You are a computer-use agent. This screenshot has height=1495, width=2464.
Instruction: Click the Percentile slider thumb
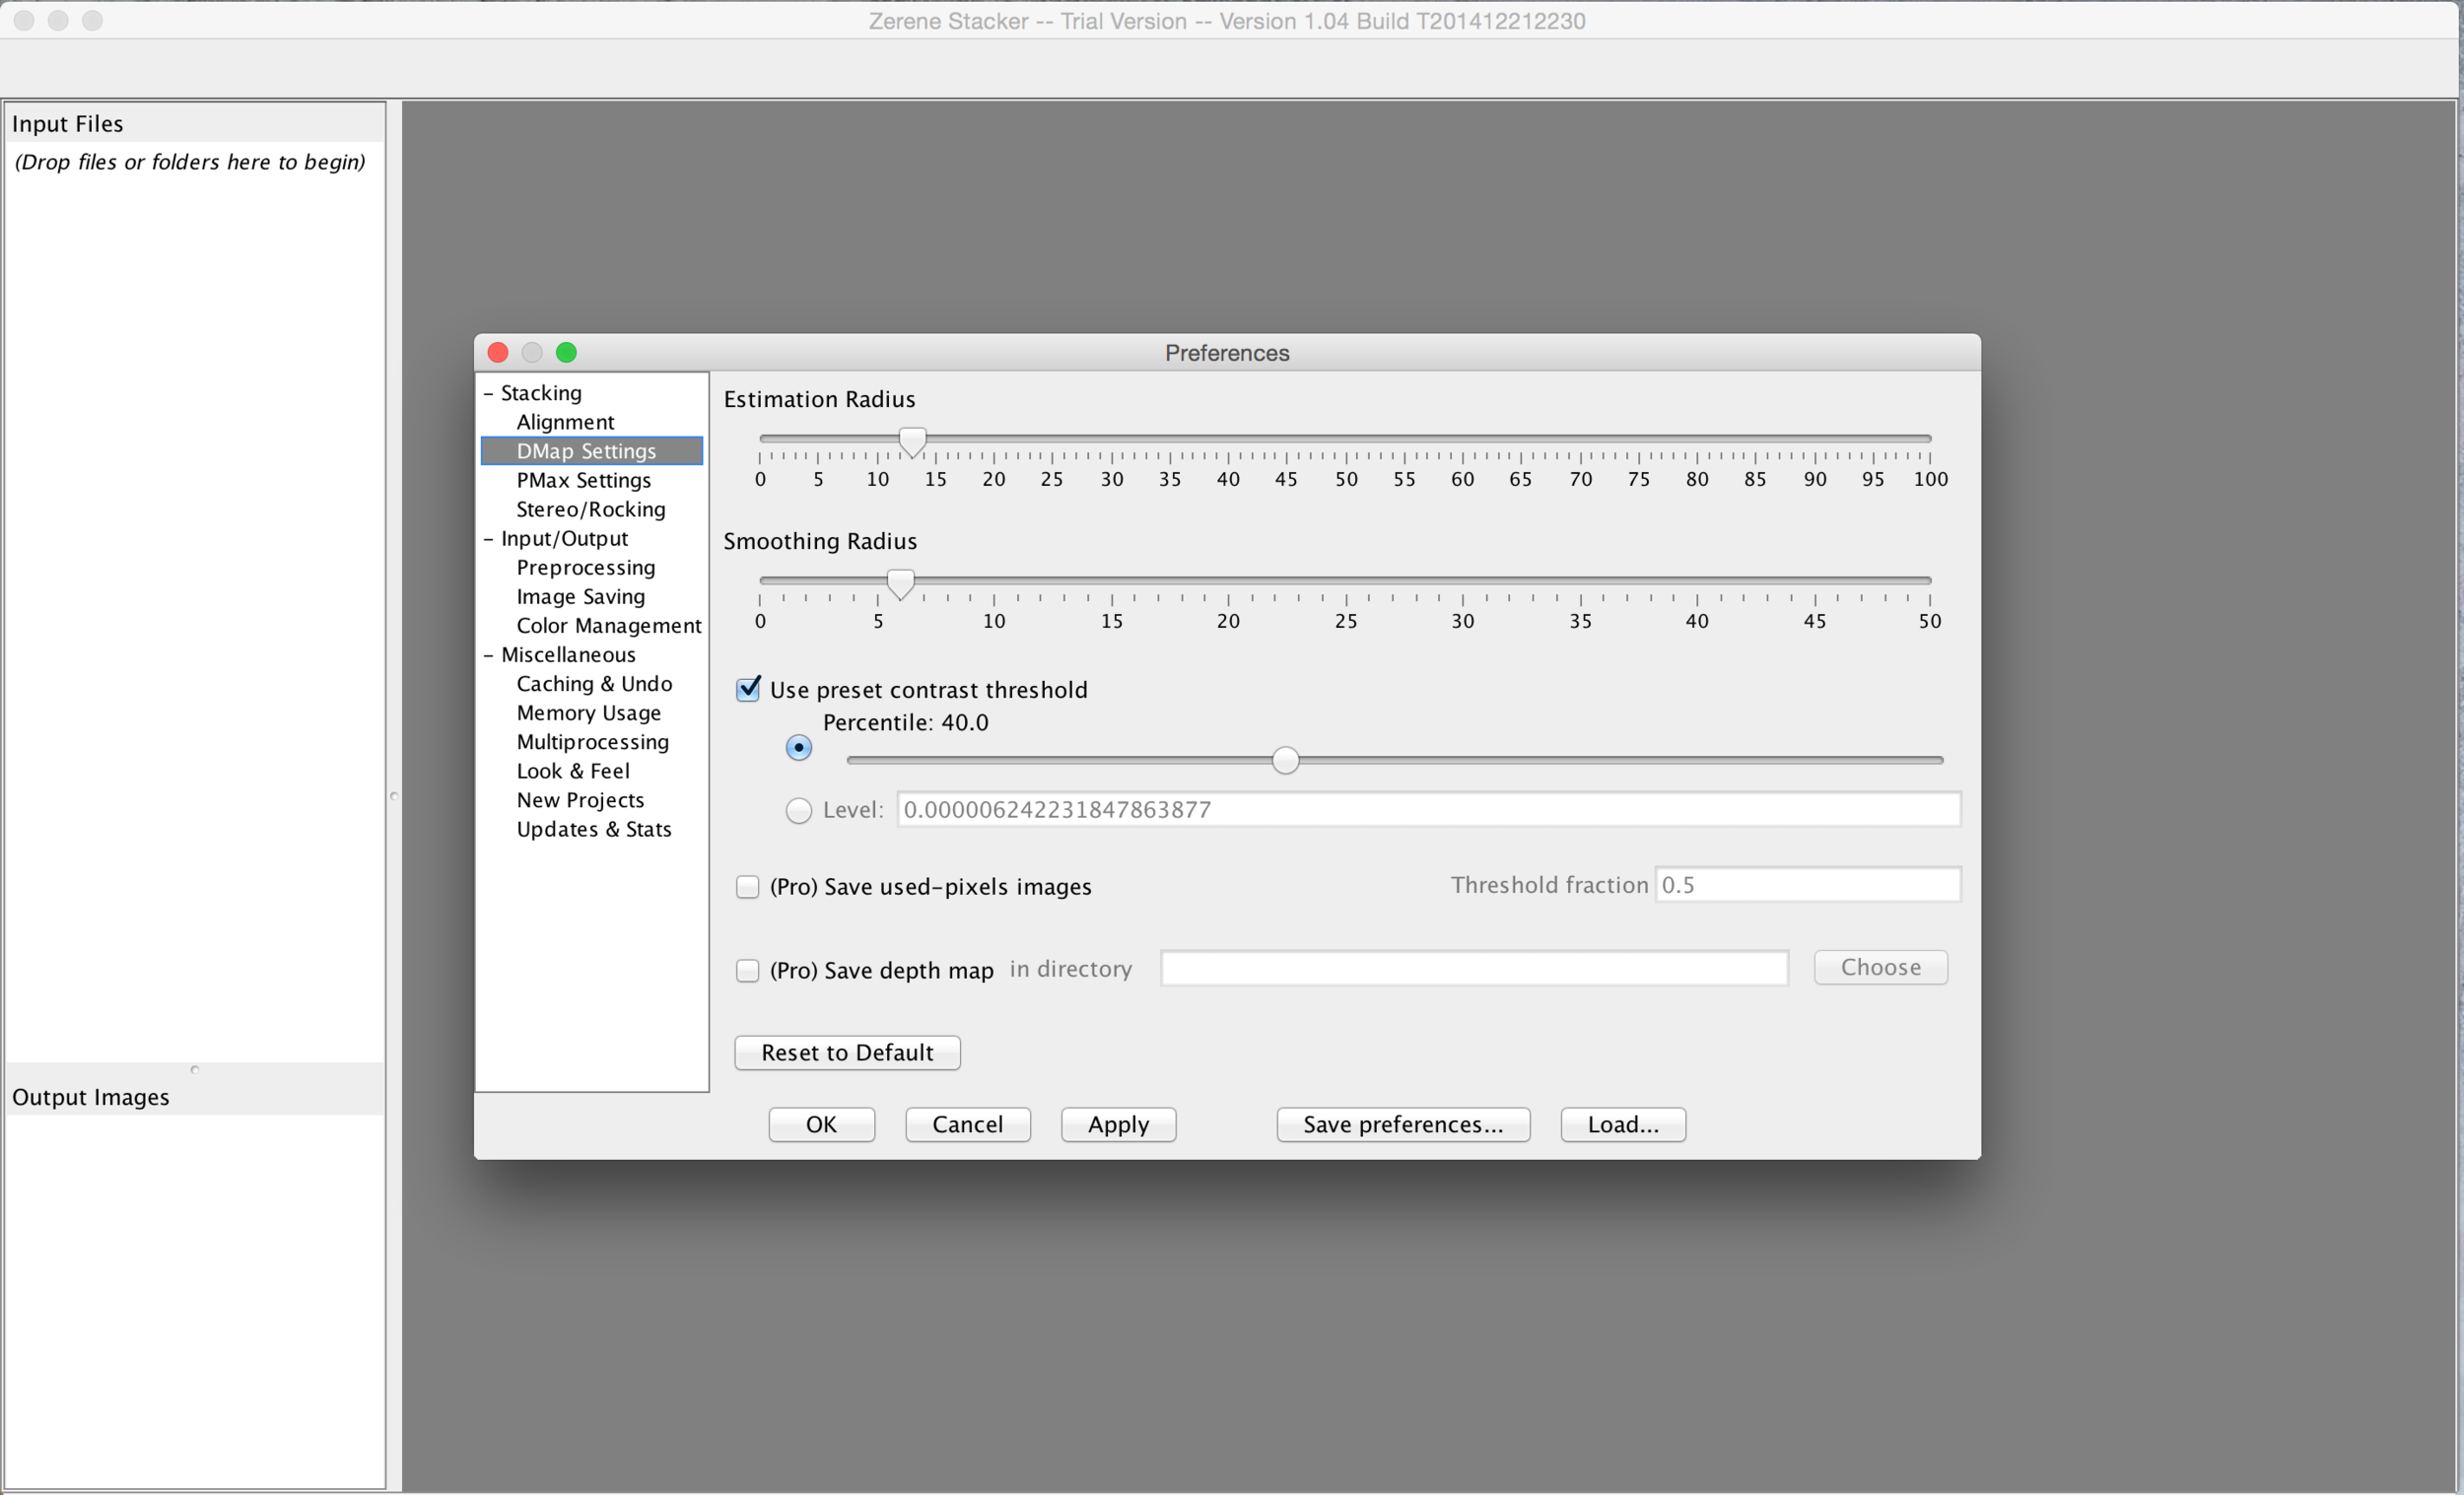point(1285,760)
